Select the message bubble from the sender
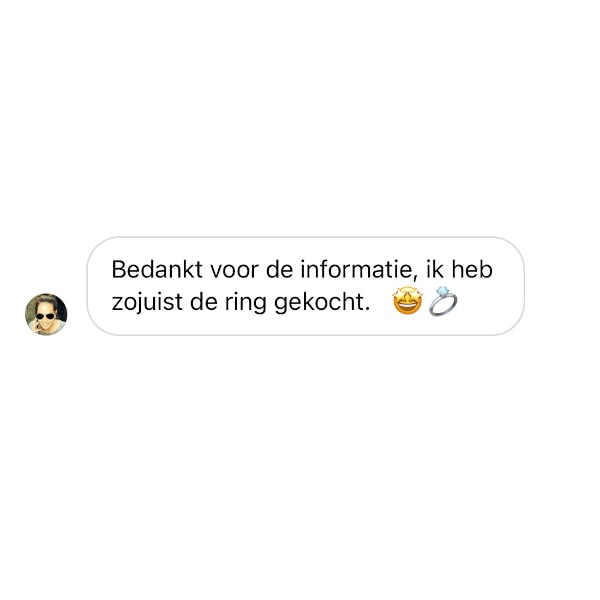 tap(305, 286)
